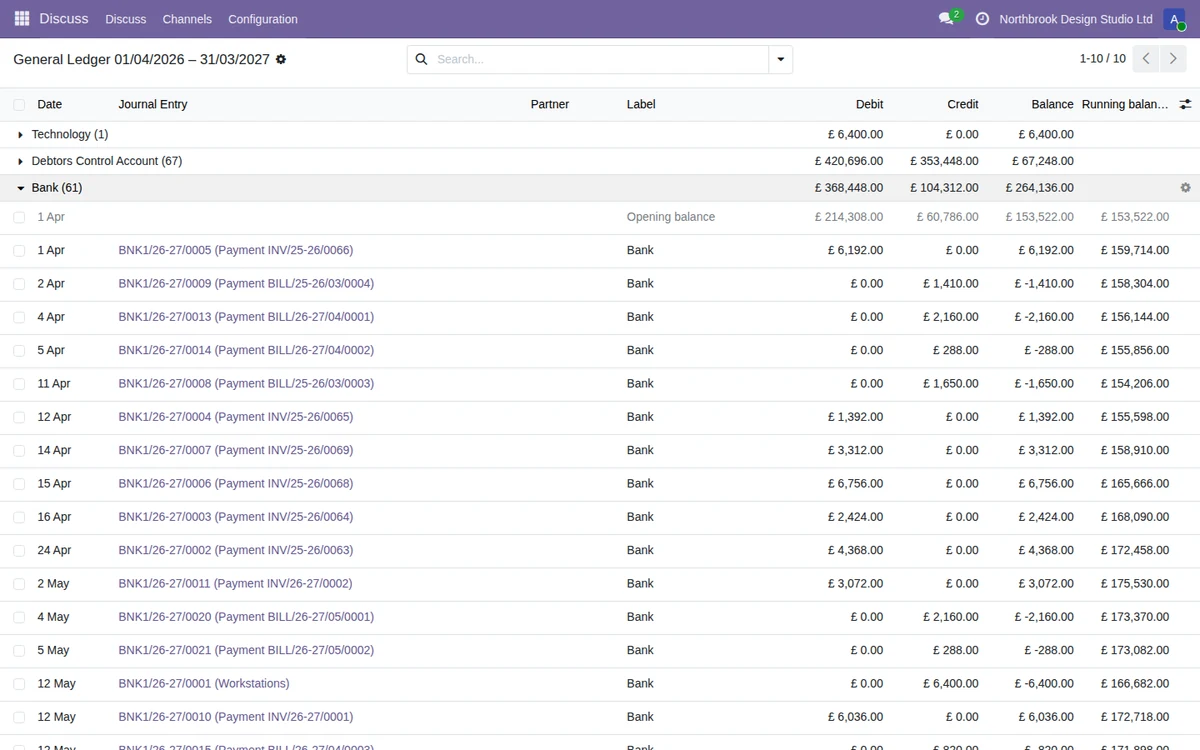This screenshot has height=750, width=1200.
Task: Sort by the Label column header
Action: pos(641,104)
